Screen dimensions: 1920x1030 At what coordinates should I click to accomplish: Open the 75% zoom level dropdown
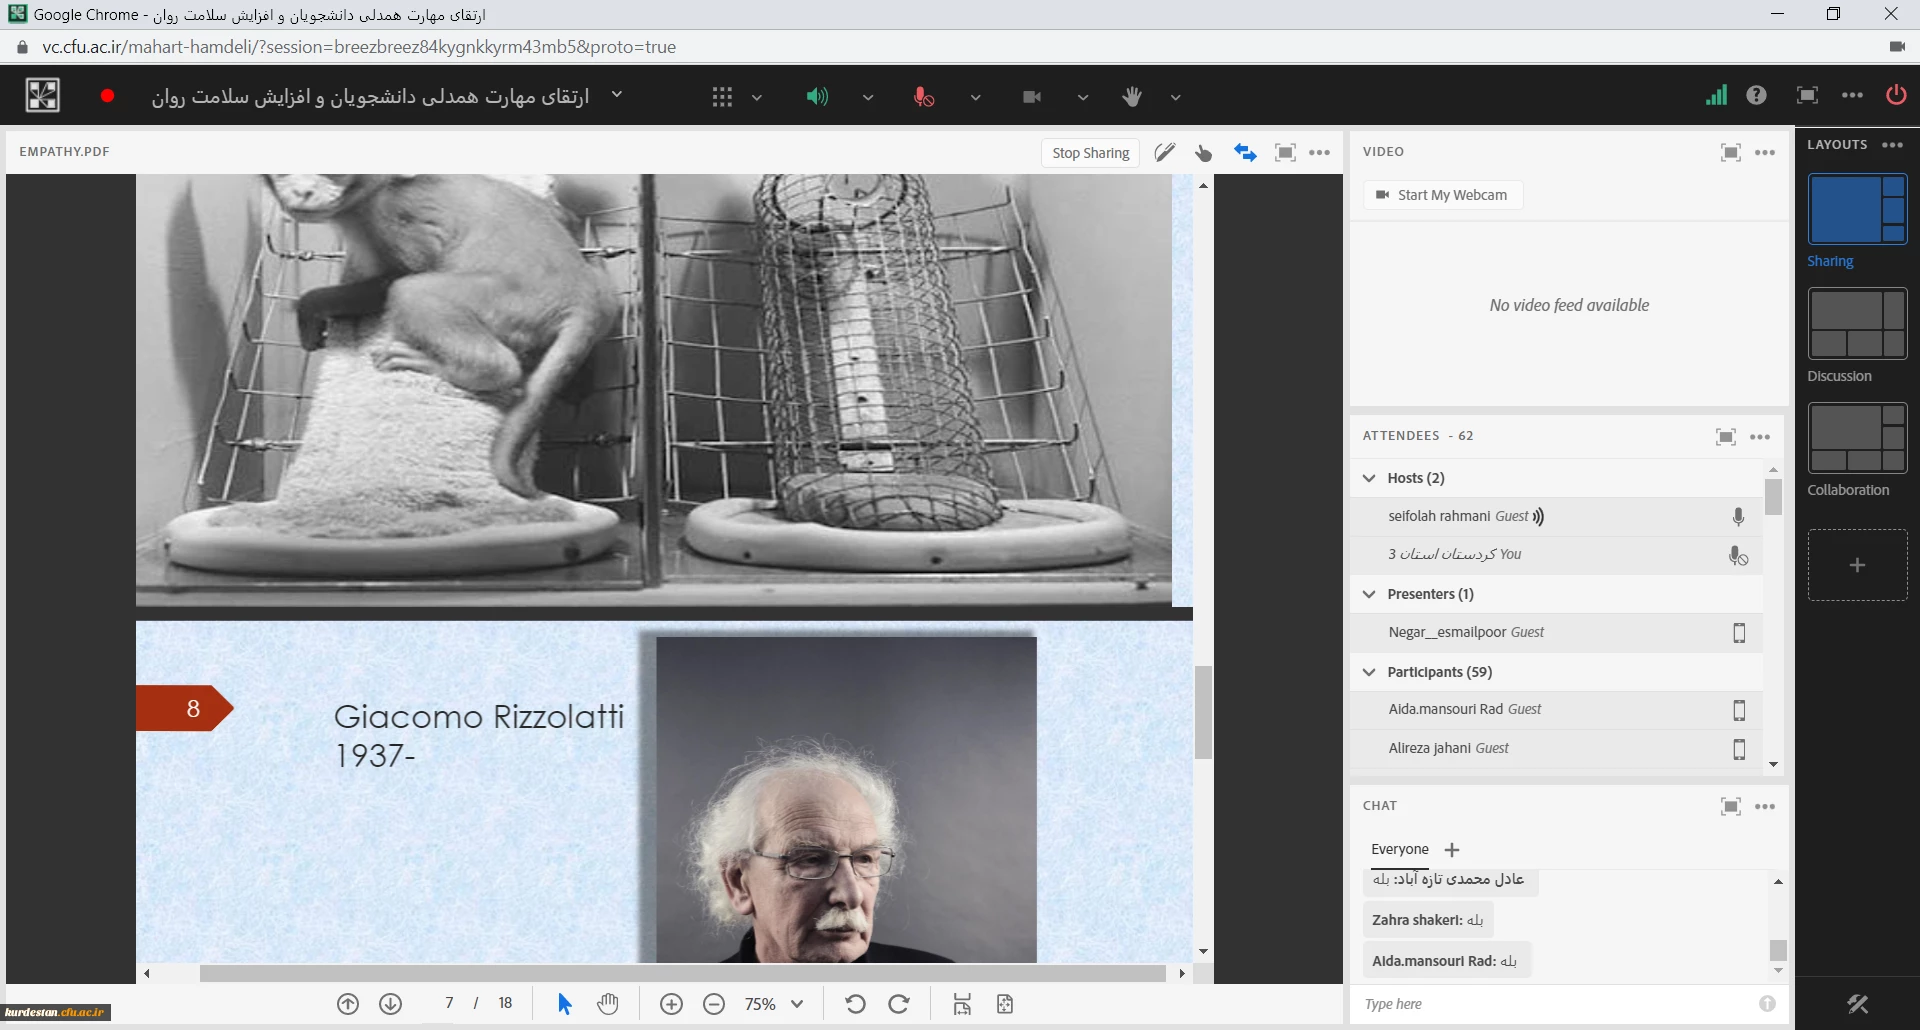797,1004
